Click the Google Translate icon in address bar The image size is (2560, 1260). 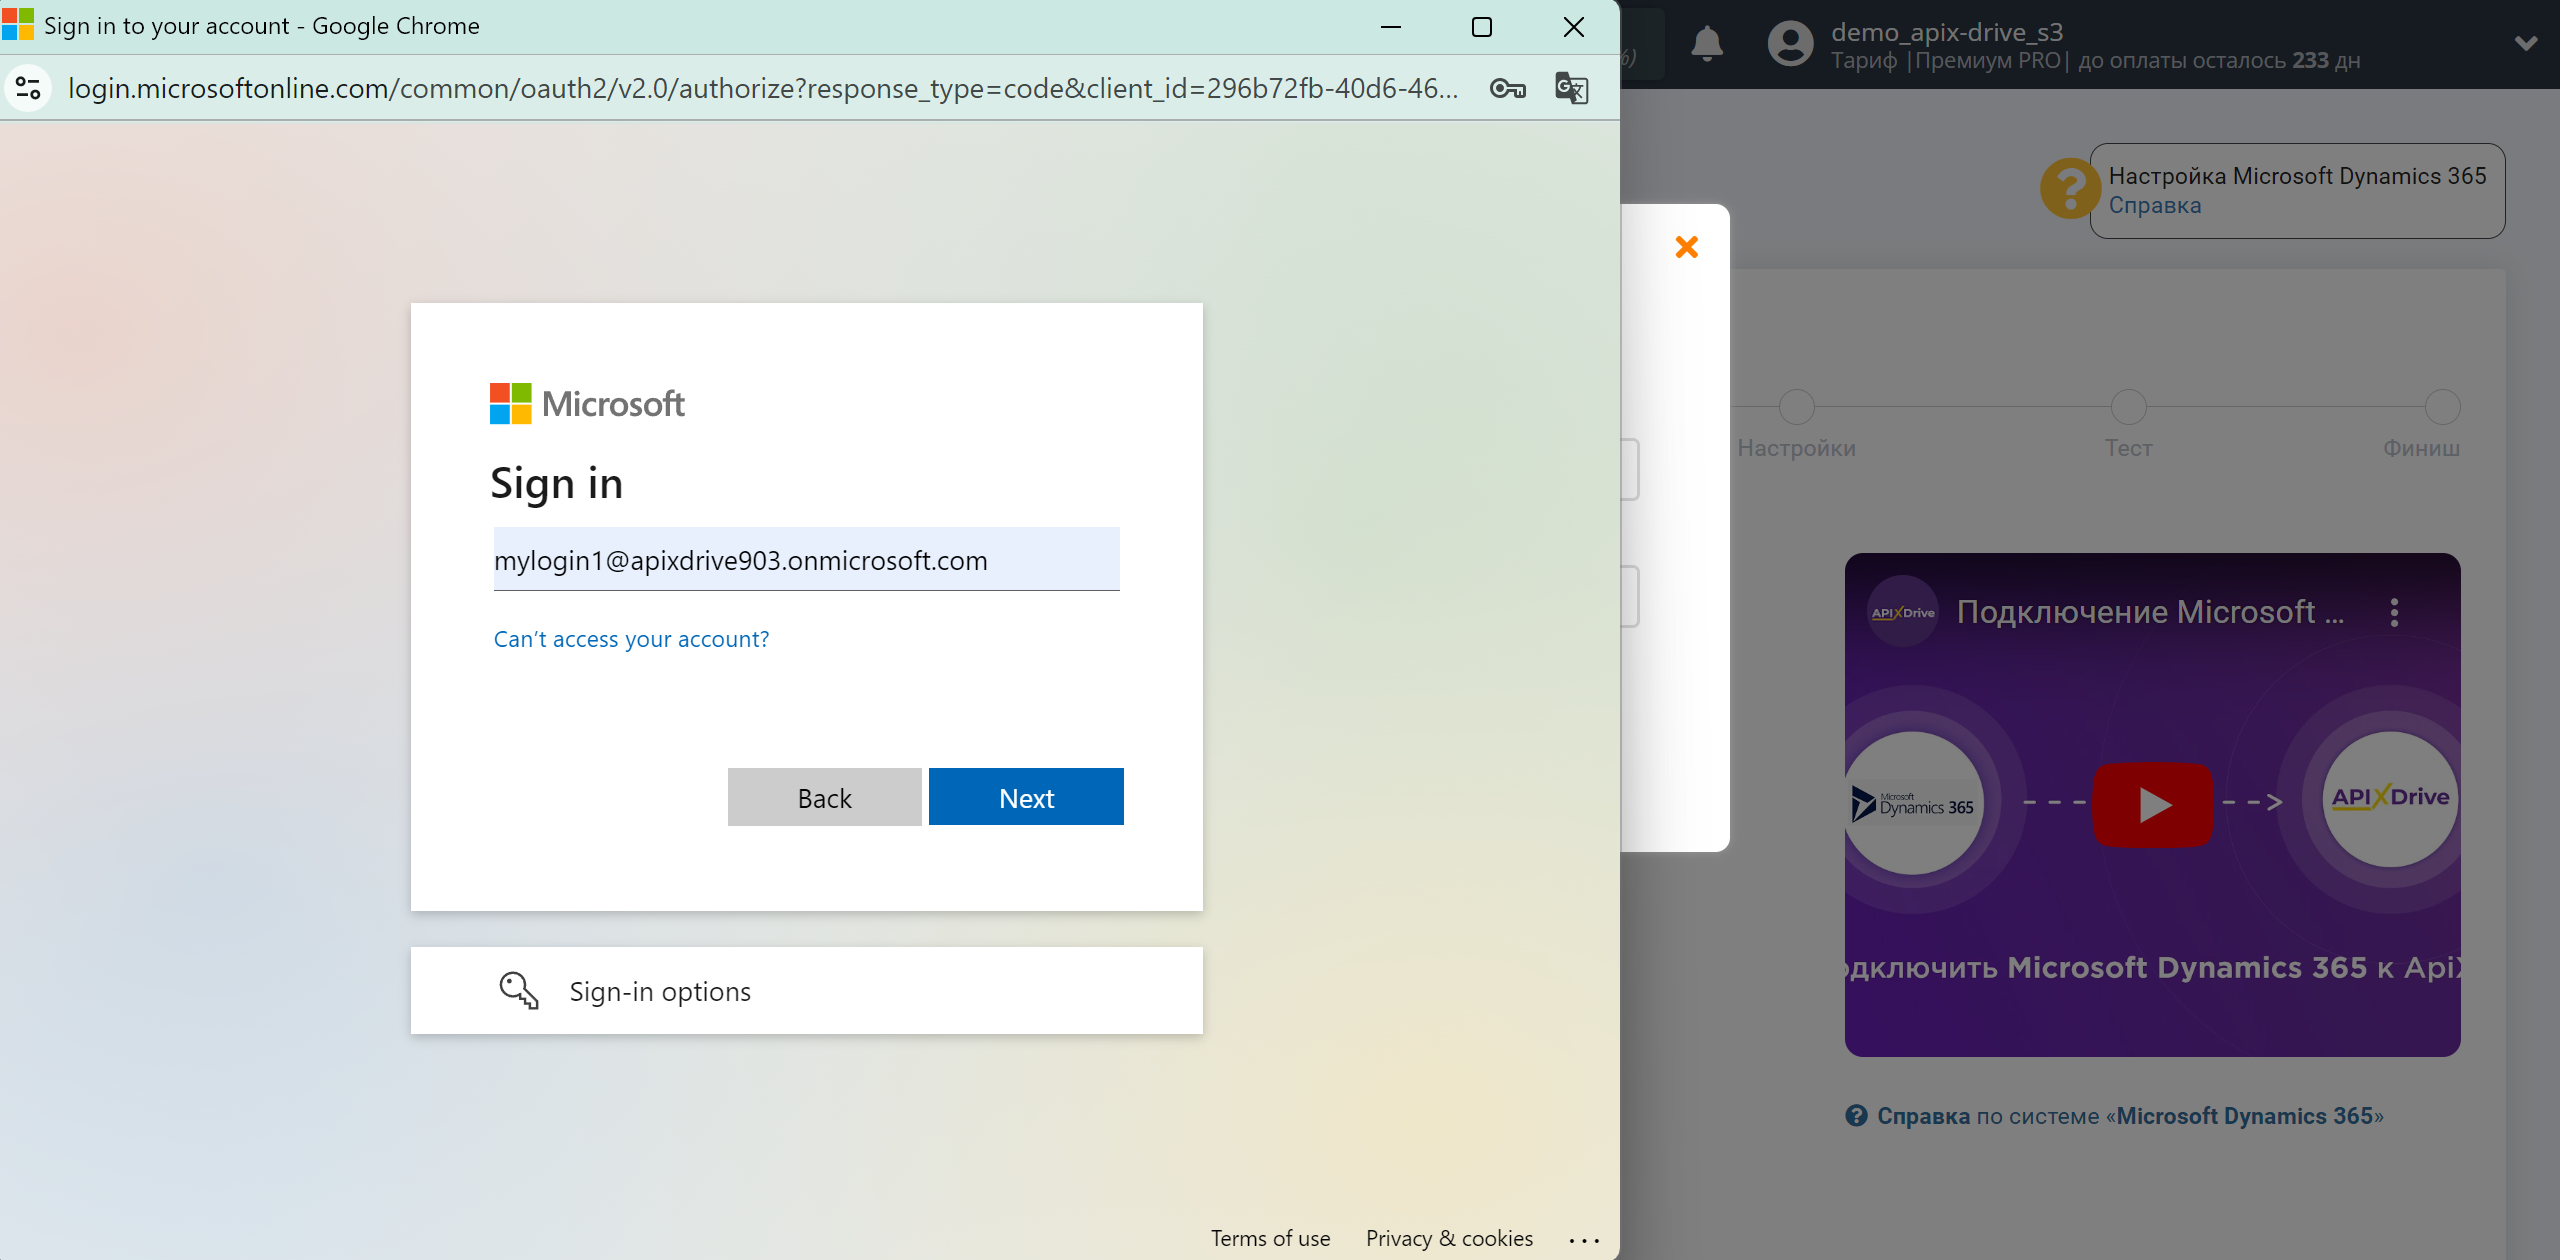1572,88
